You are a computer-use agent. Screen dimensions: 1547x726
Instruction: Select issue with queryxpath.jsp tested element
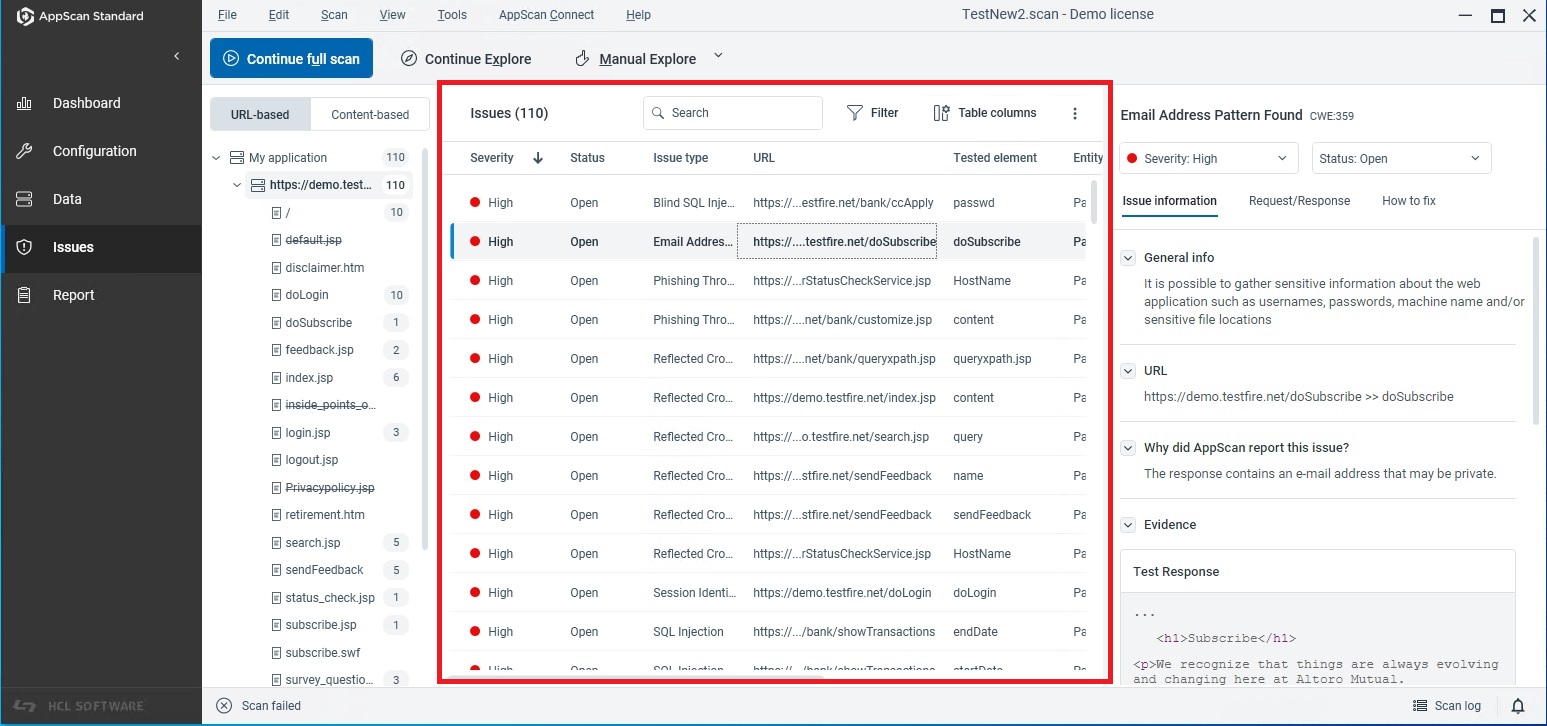point(768,359)
